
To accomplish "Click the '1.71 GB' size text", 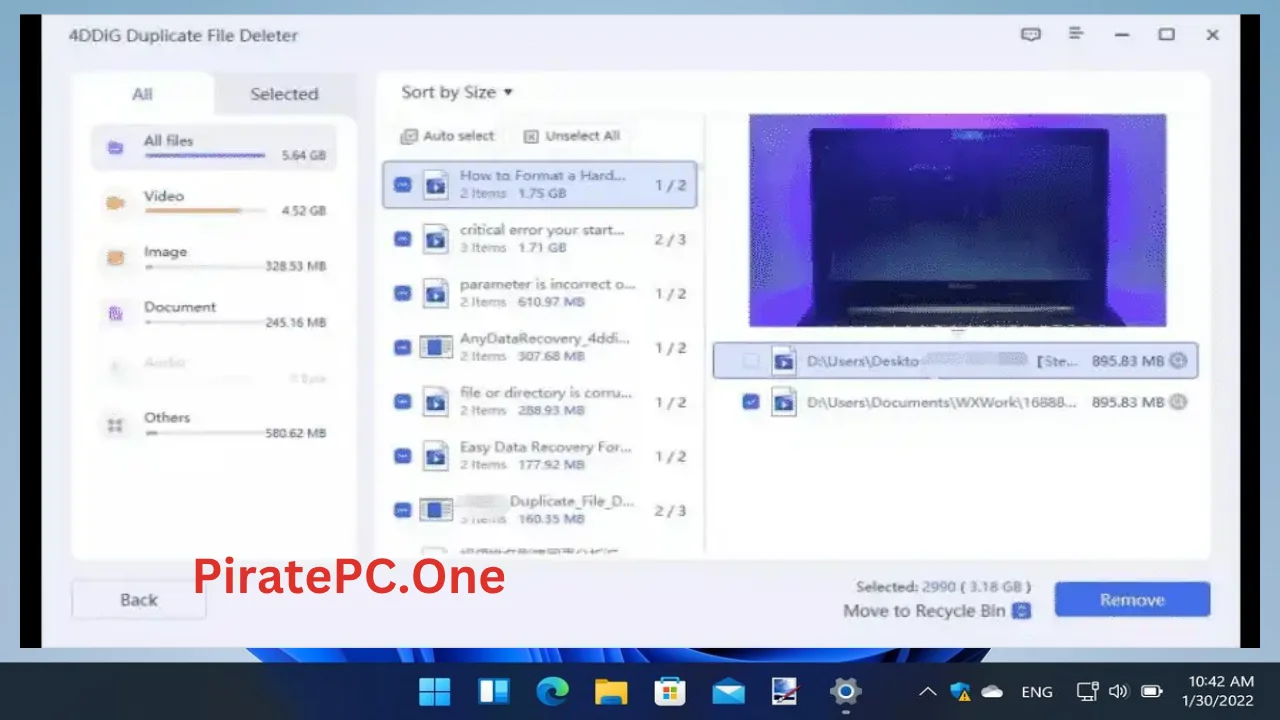I will [542, 248].
